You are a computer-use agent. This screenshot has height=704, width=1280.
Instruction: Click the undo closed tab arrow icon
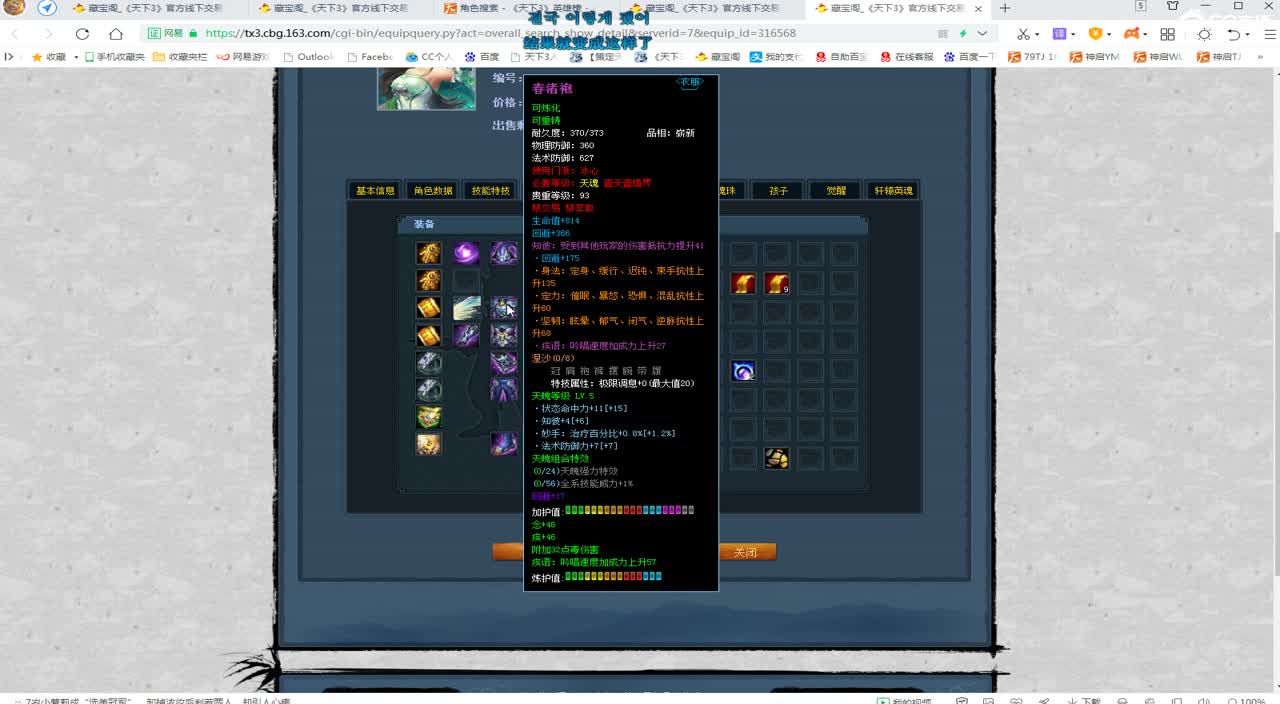coord(1234,33)
